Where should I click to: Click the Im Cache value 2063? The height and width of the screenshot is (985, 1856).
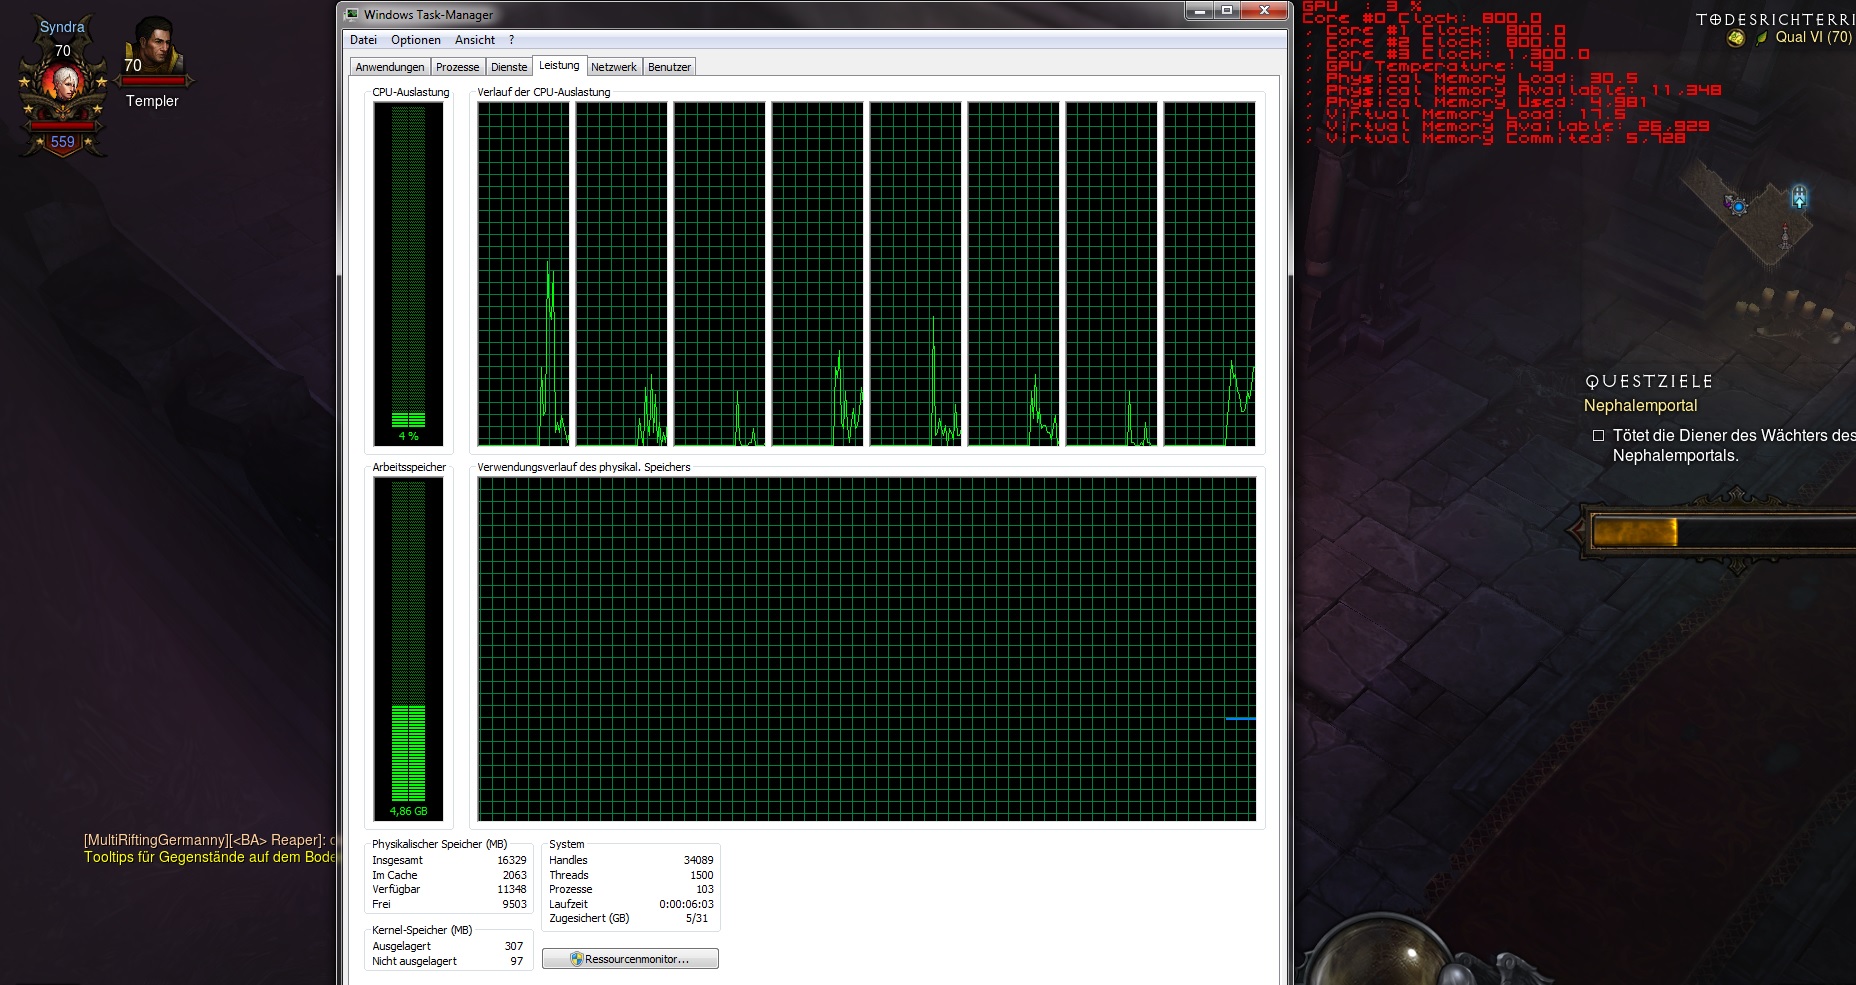click(x=514, y=875)
